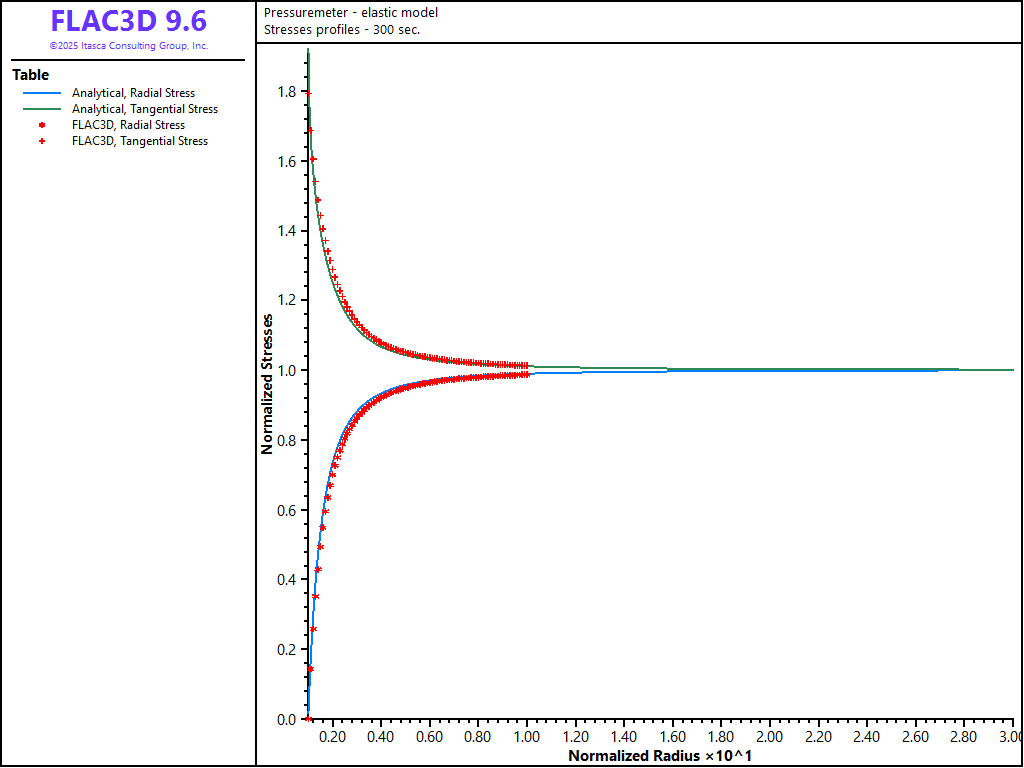Click the 'Normalized Radius ×10^1' x-axis label
This screenshot has width=1024, height=768.
coord(659,756)
